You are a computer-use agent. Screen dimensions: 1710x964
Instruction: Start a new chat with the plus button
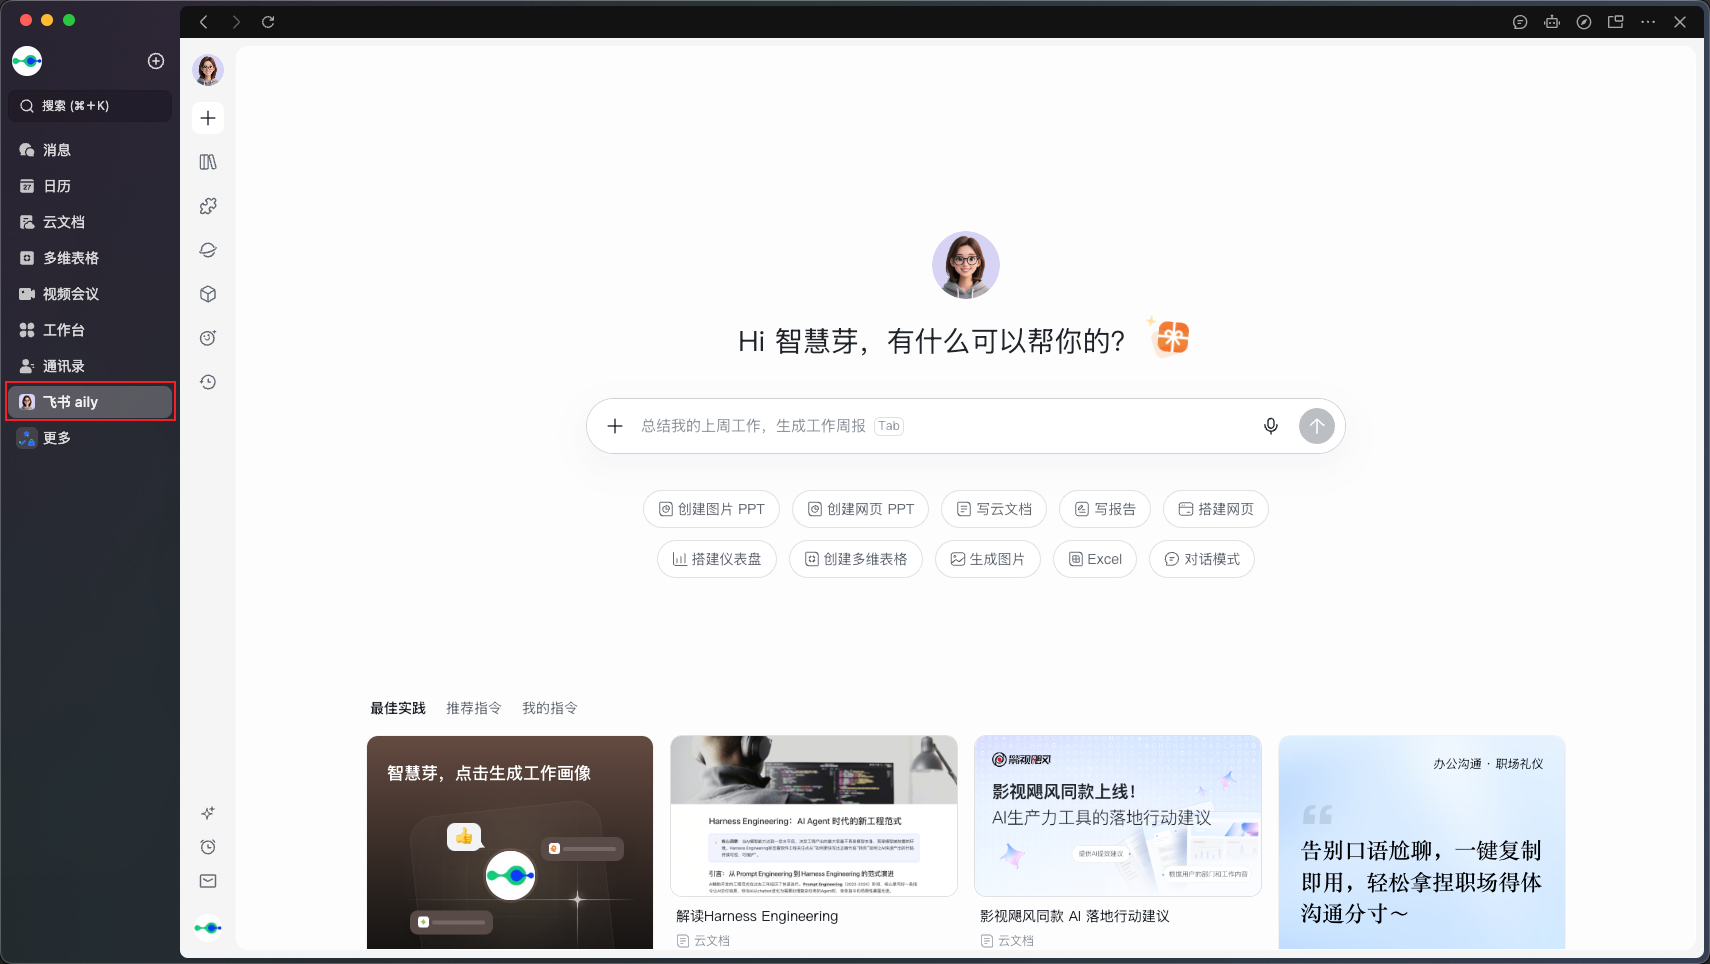(x=208, y=118)
